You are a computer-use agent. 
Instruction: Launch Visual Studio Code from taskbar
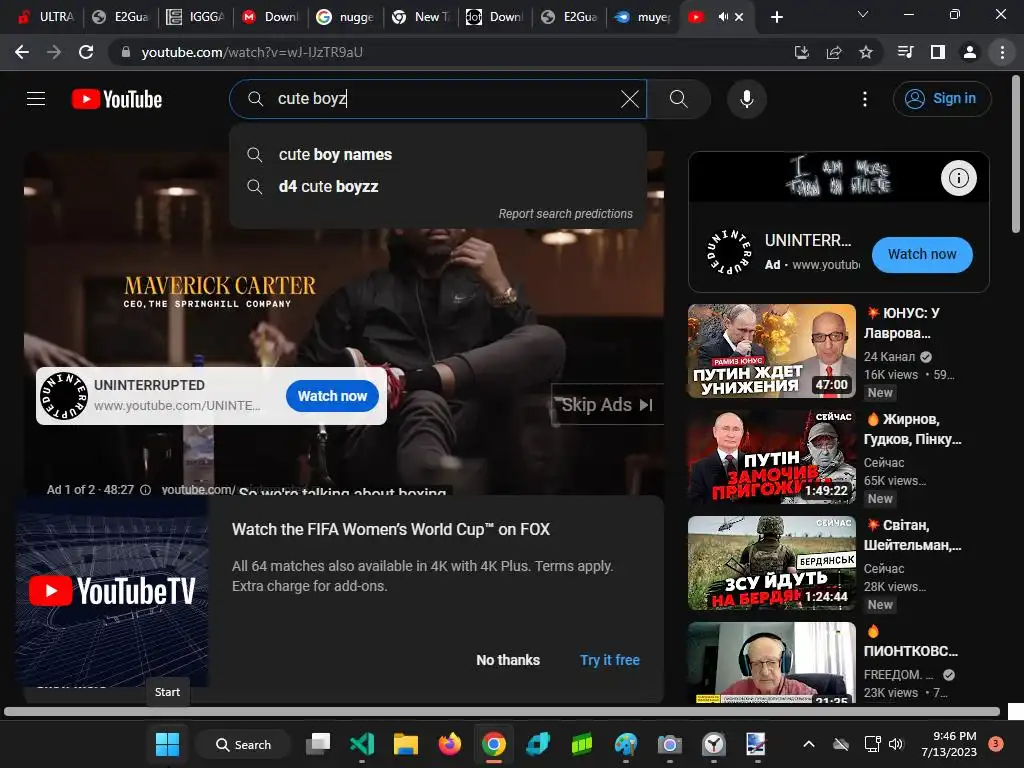coord(362,744)
